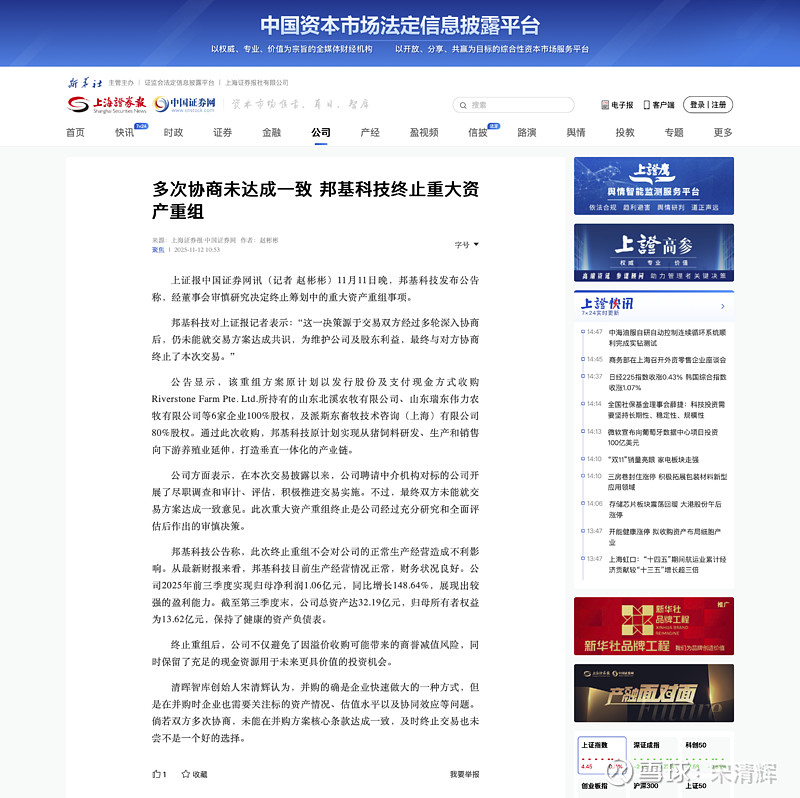
Task: Like the article with thumbs-up icon
Action: tap(159, 774)
